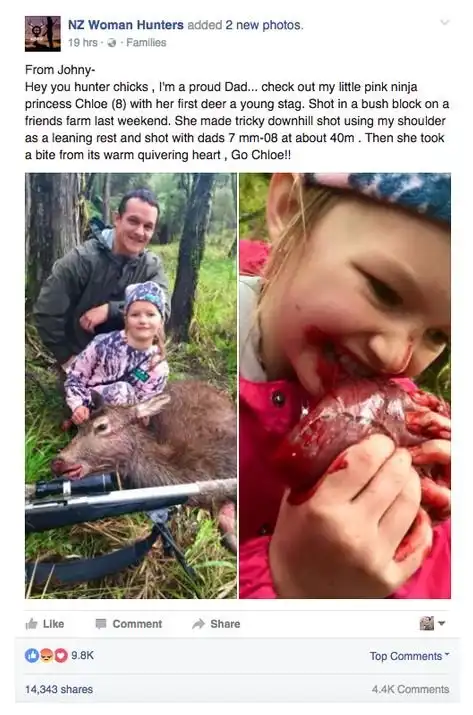Click the angry reaction emoji icon
The height and width of the screenshot is (715, 473).
click(46, 656)
